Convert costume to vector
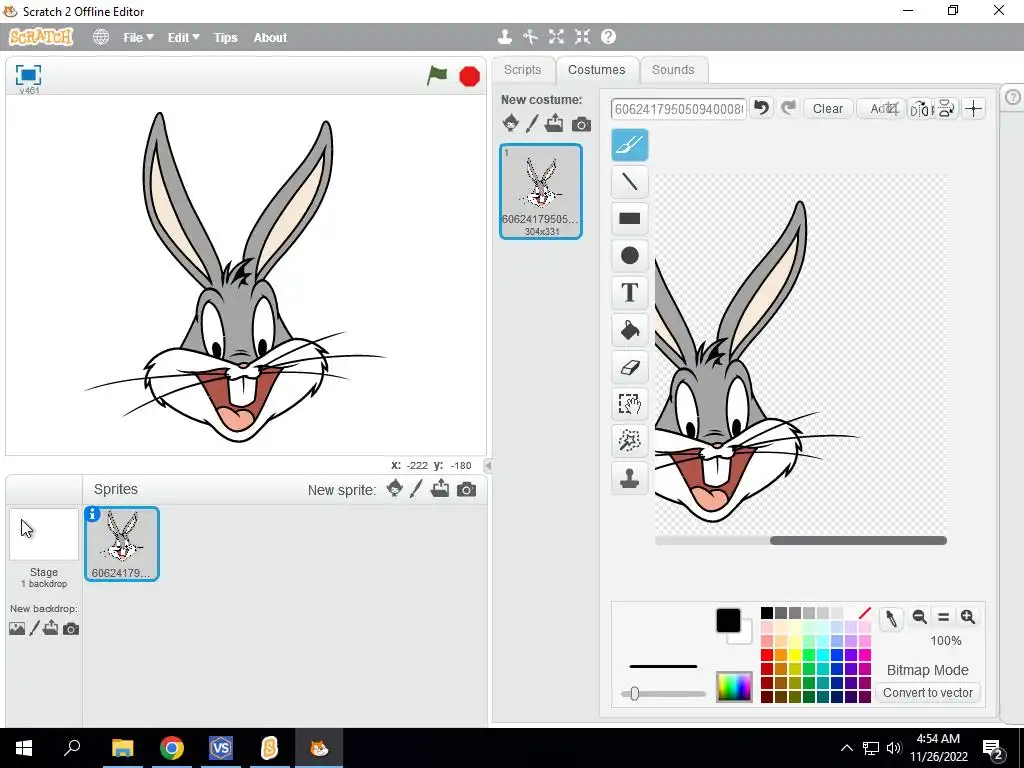This screenshot has height=768, width=1024. (927, 692)
